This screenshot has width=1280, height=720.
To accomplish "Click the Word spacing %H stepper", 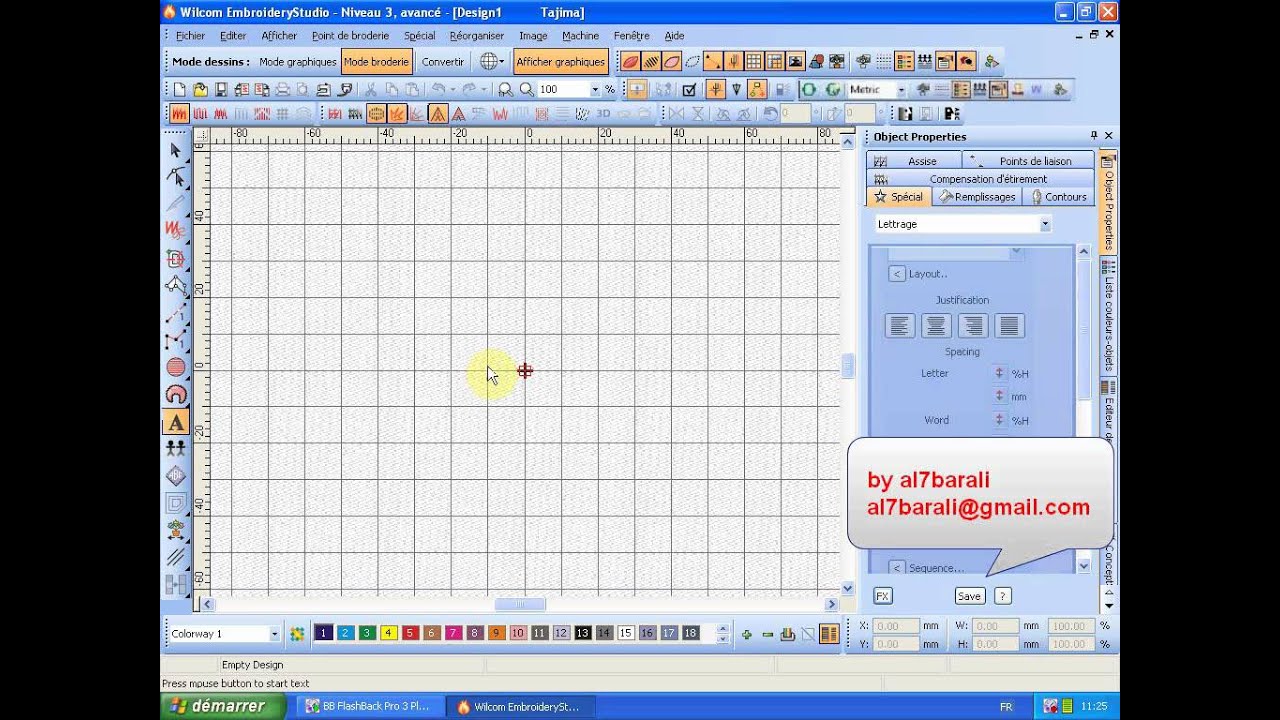I will (x=999, y=420).
